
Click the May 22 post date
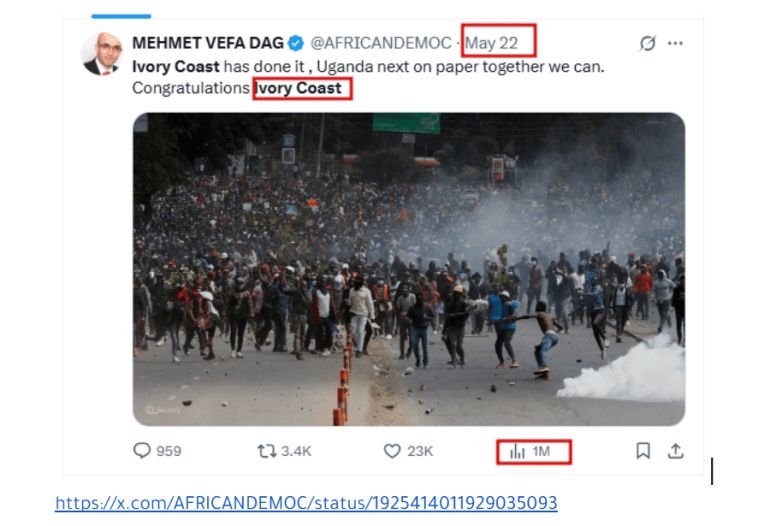click(492, 44)
